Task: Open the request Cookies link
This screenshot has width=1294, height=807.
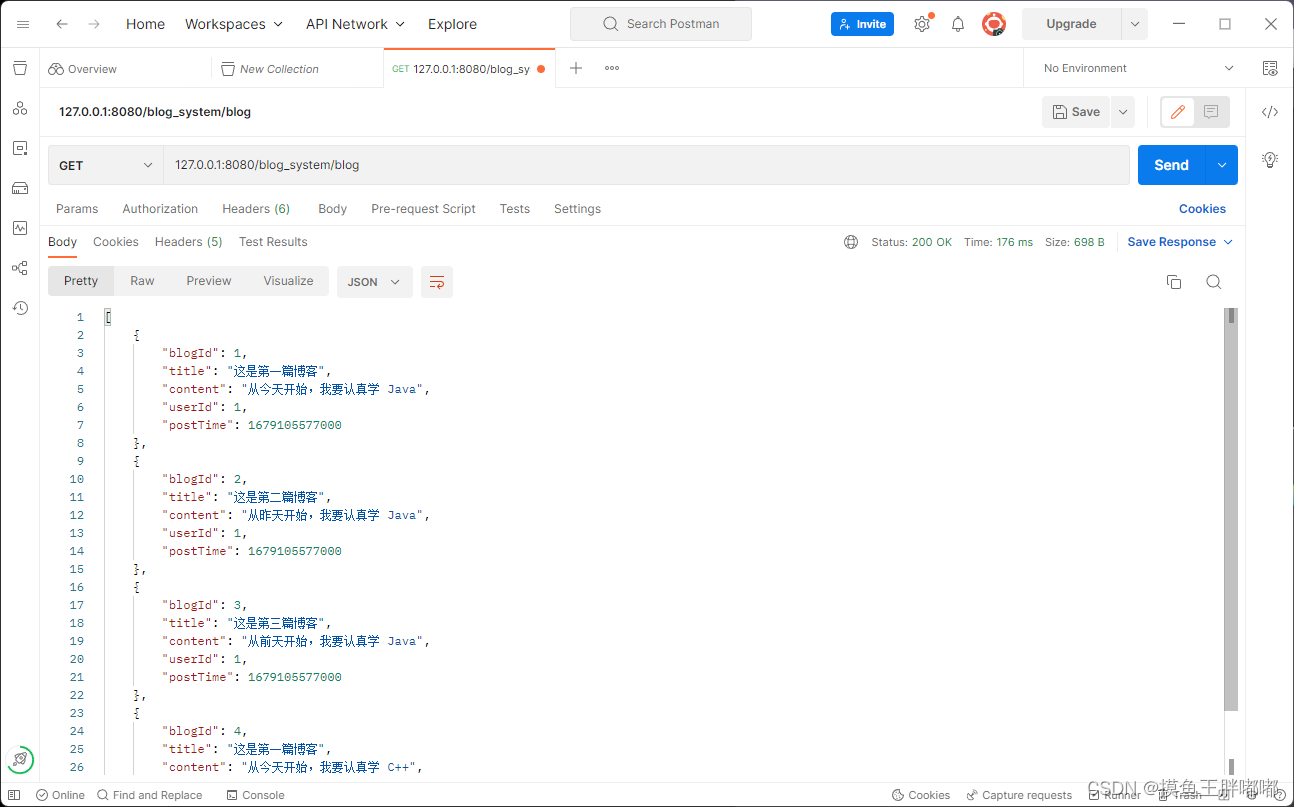Action: (x=1202, y=209)
